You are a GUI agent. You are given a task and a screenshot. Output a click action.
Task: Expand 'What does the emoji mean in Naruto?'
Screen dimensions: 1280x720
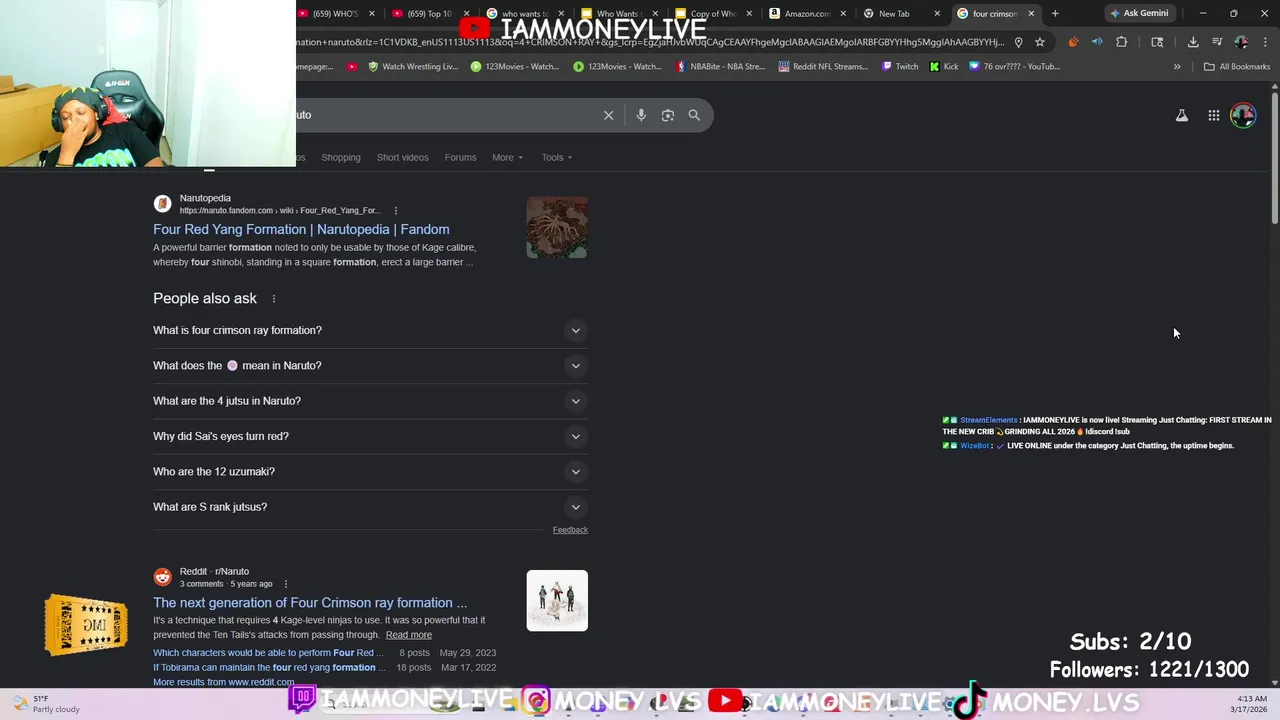point(370,366)
